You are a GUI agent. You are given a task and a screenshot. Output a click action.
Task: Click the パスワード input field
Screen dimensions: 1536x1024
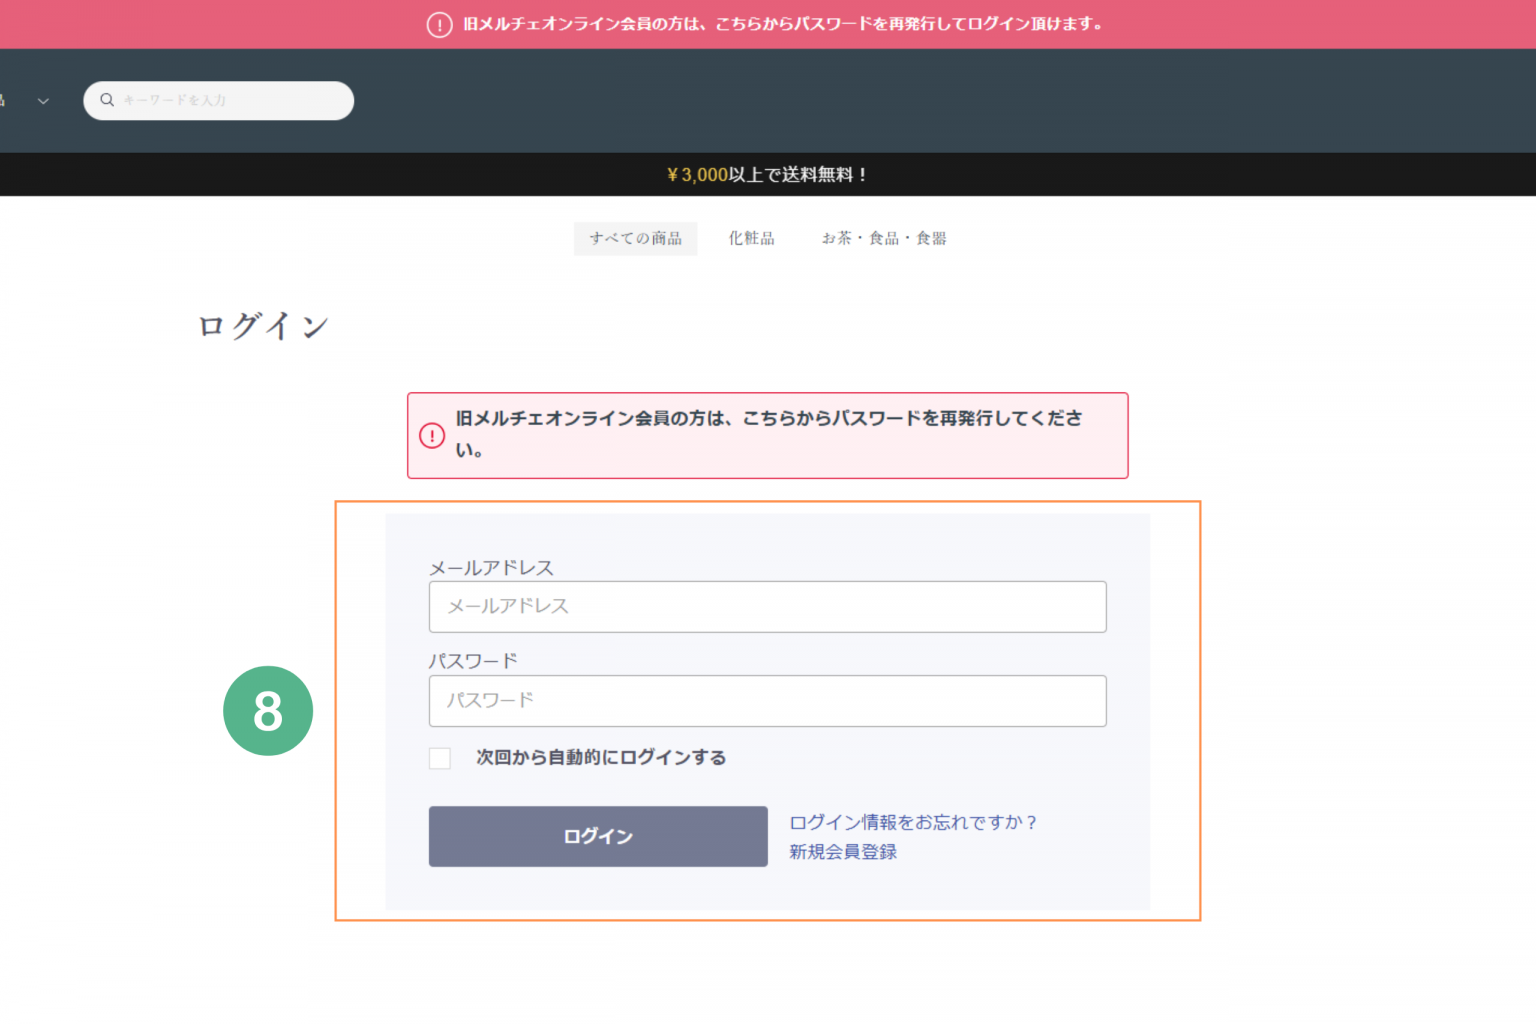(x=767, y=701)
